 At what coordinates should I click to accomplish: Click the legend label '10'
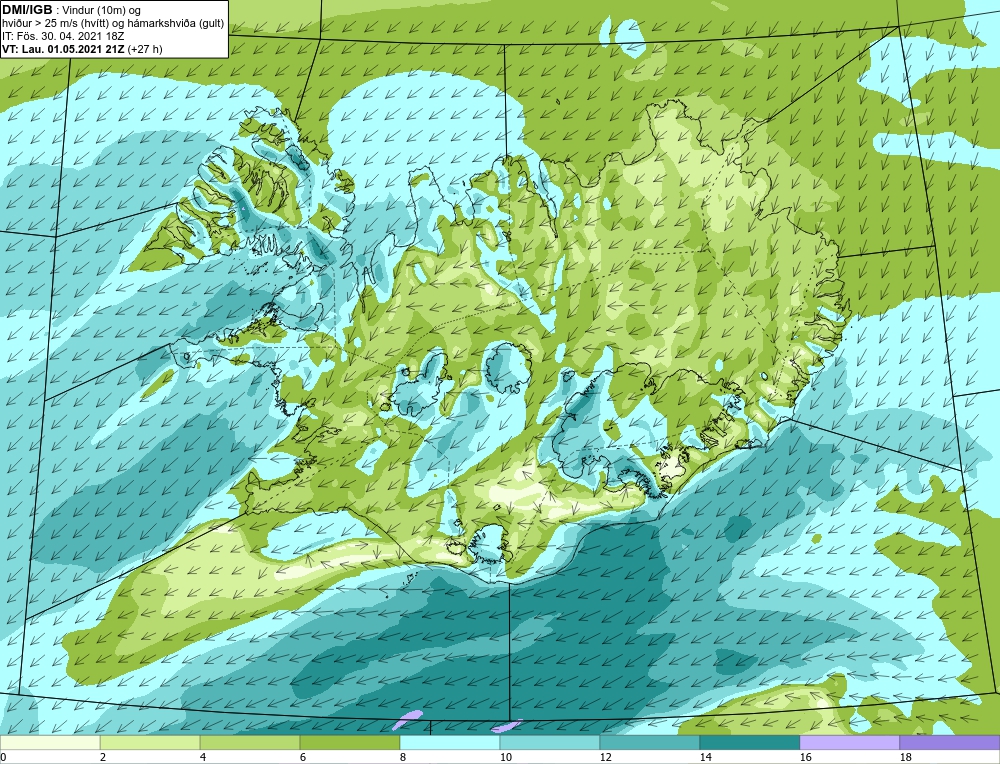pyautogui.click(x=505, y=757)
